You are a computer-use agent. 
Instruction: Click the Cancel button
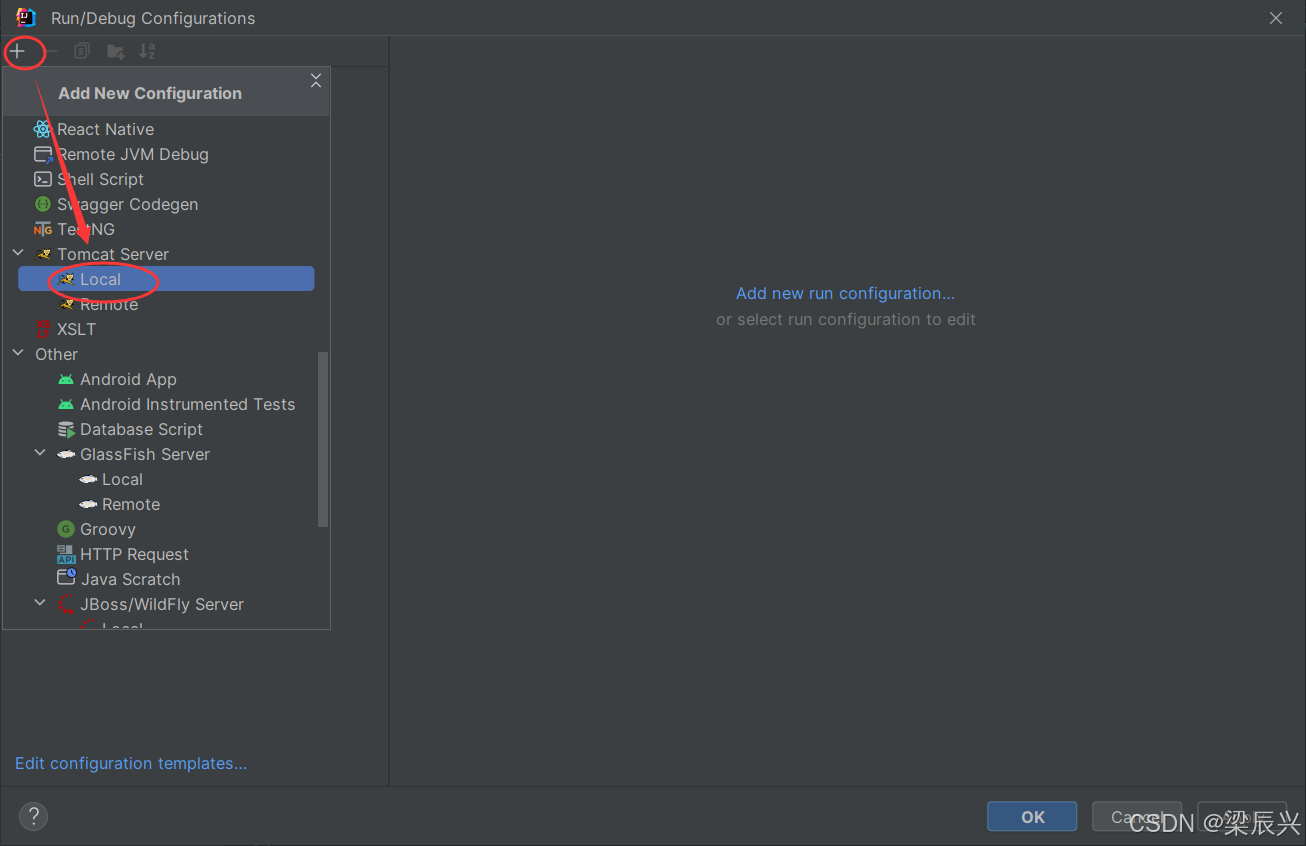point(1137,816)
